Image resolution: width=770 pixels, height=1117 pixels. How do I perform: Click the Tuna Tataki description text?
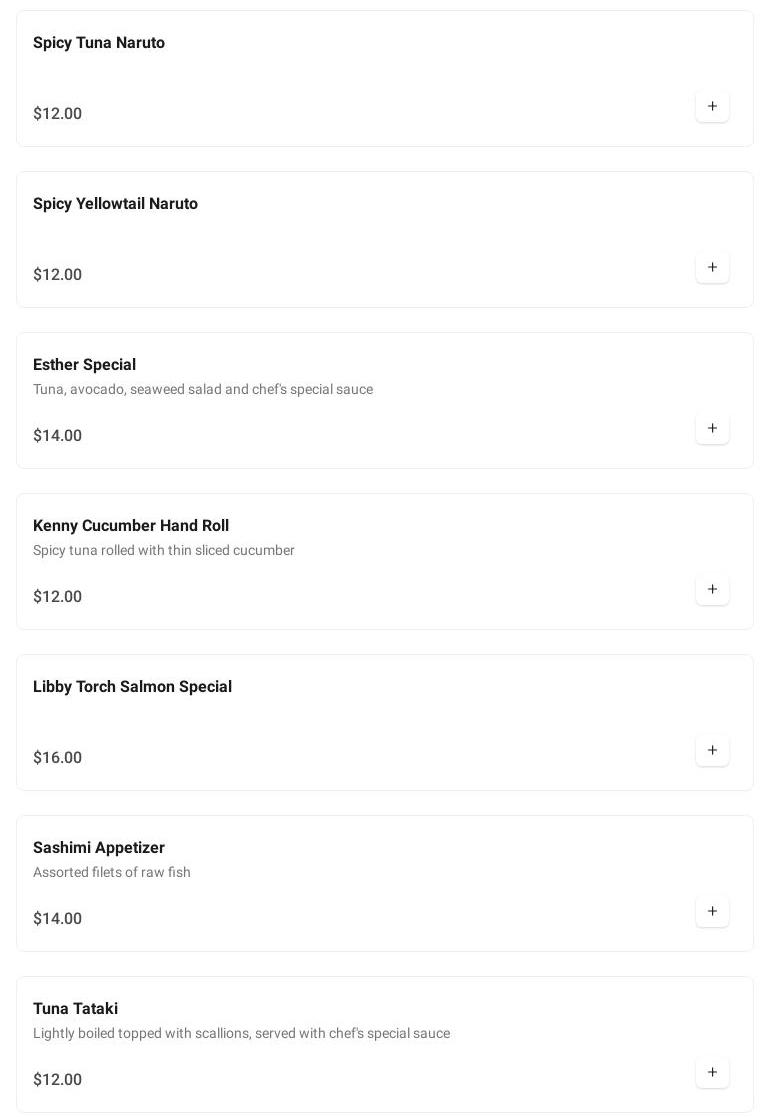(x=241, y=1034)
